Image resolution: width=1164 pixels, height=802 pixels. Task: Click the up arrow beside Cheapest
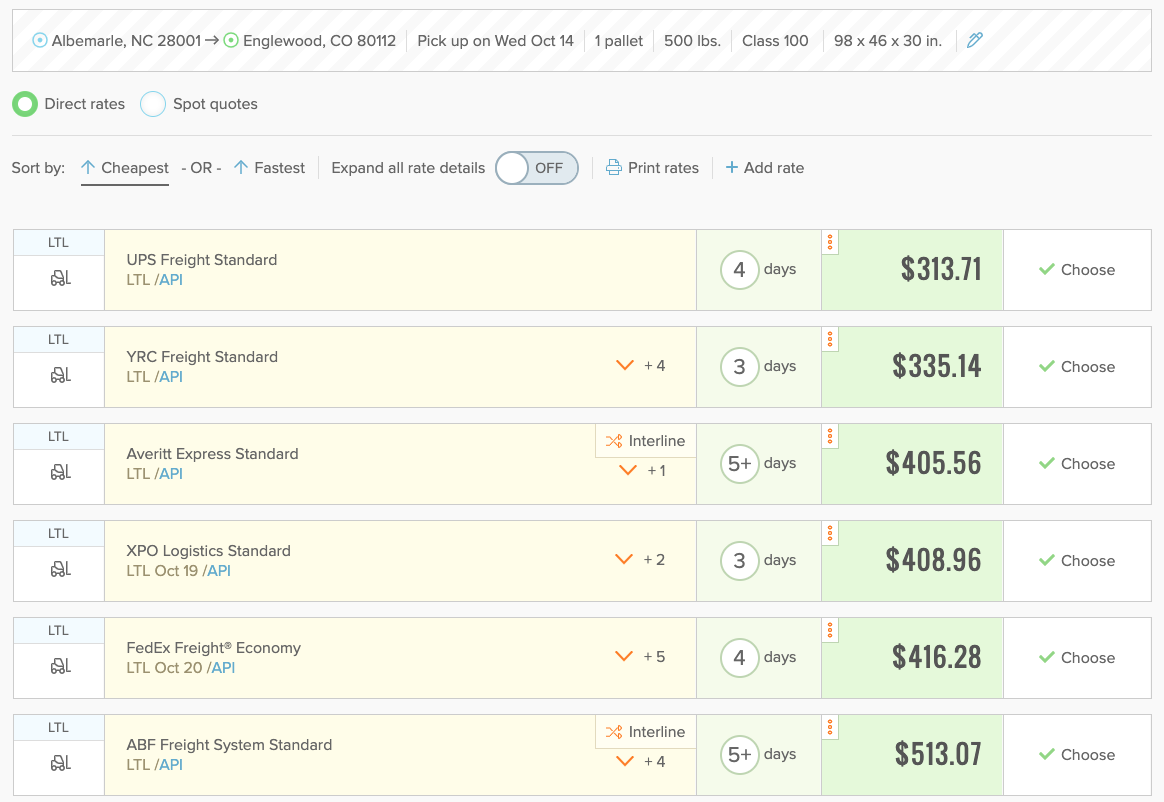pyautogui.click(x=88, y=168)
